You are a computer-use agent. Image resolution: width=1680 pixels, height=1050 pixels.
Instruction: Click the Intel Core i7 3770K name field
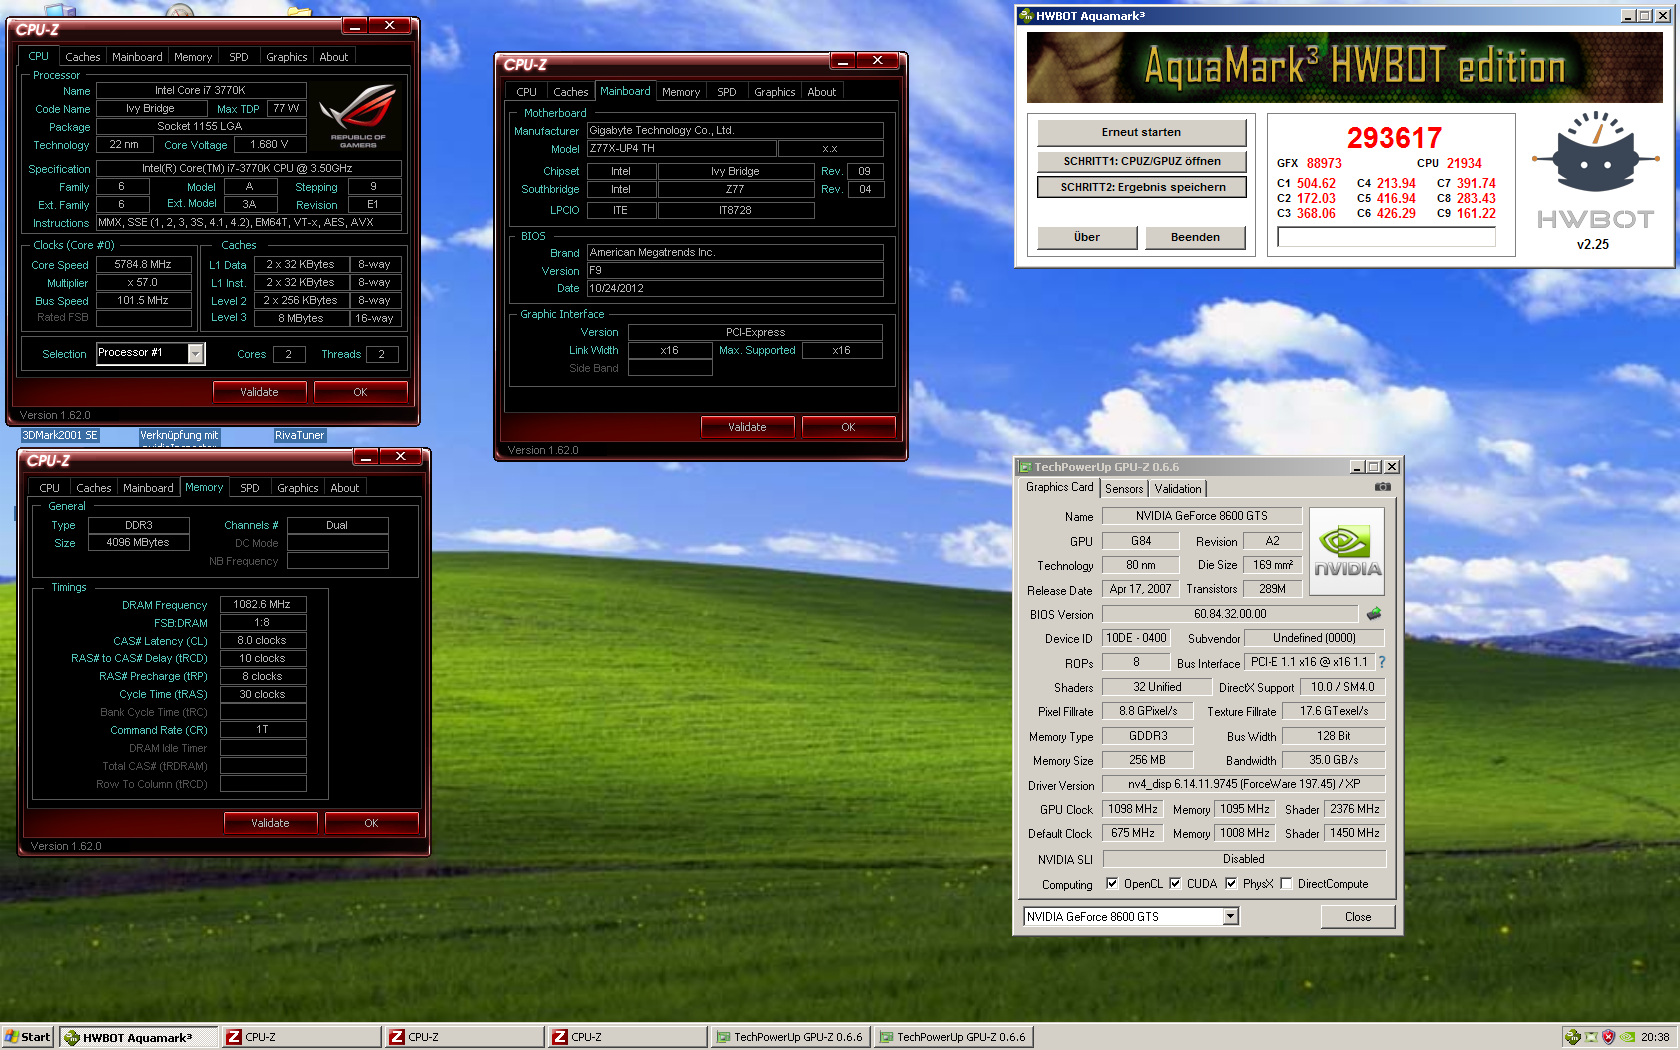(x=200, y=90)
